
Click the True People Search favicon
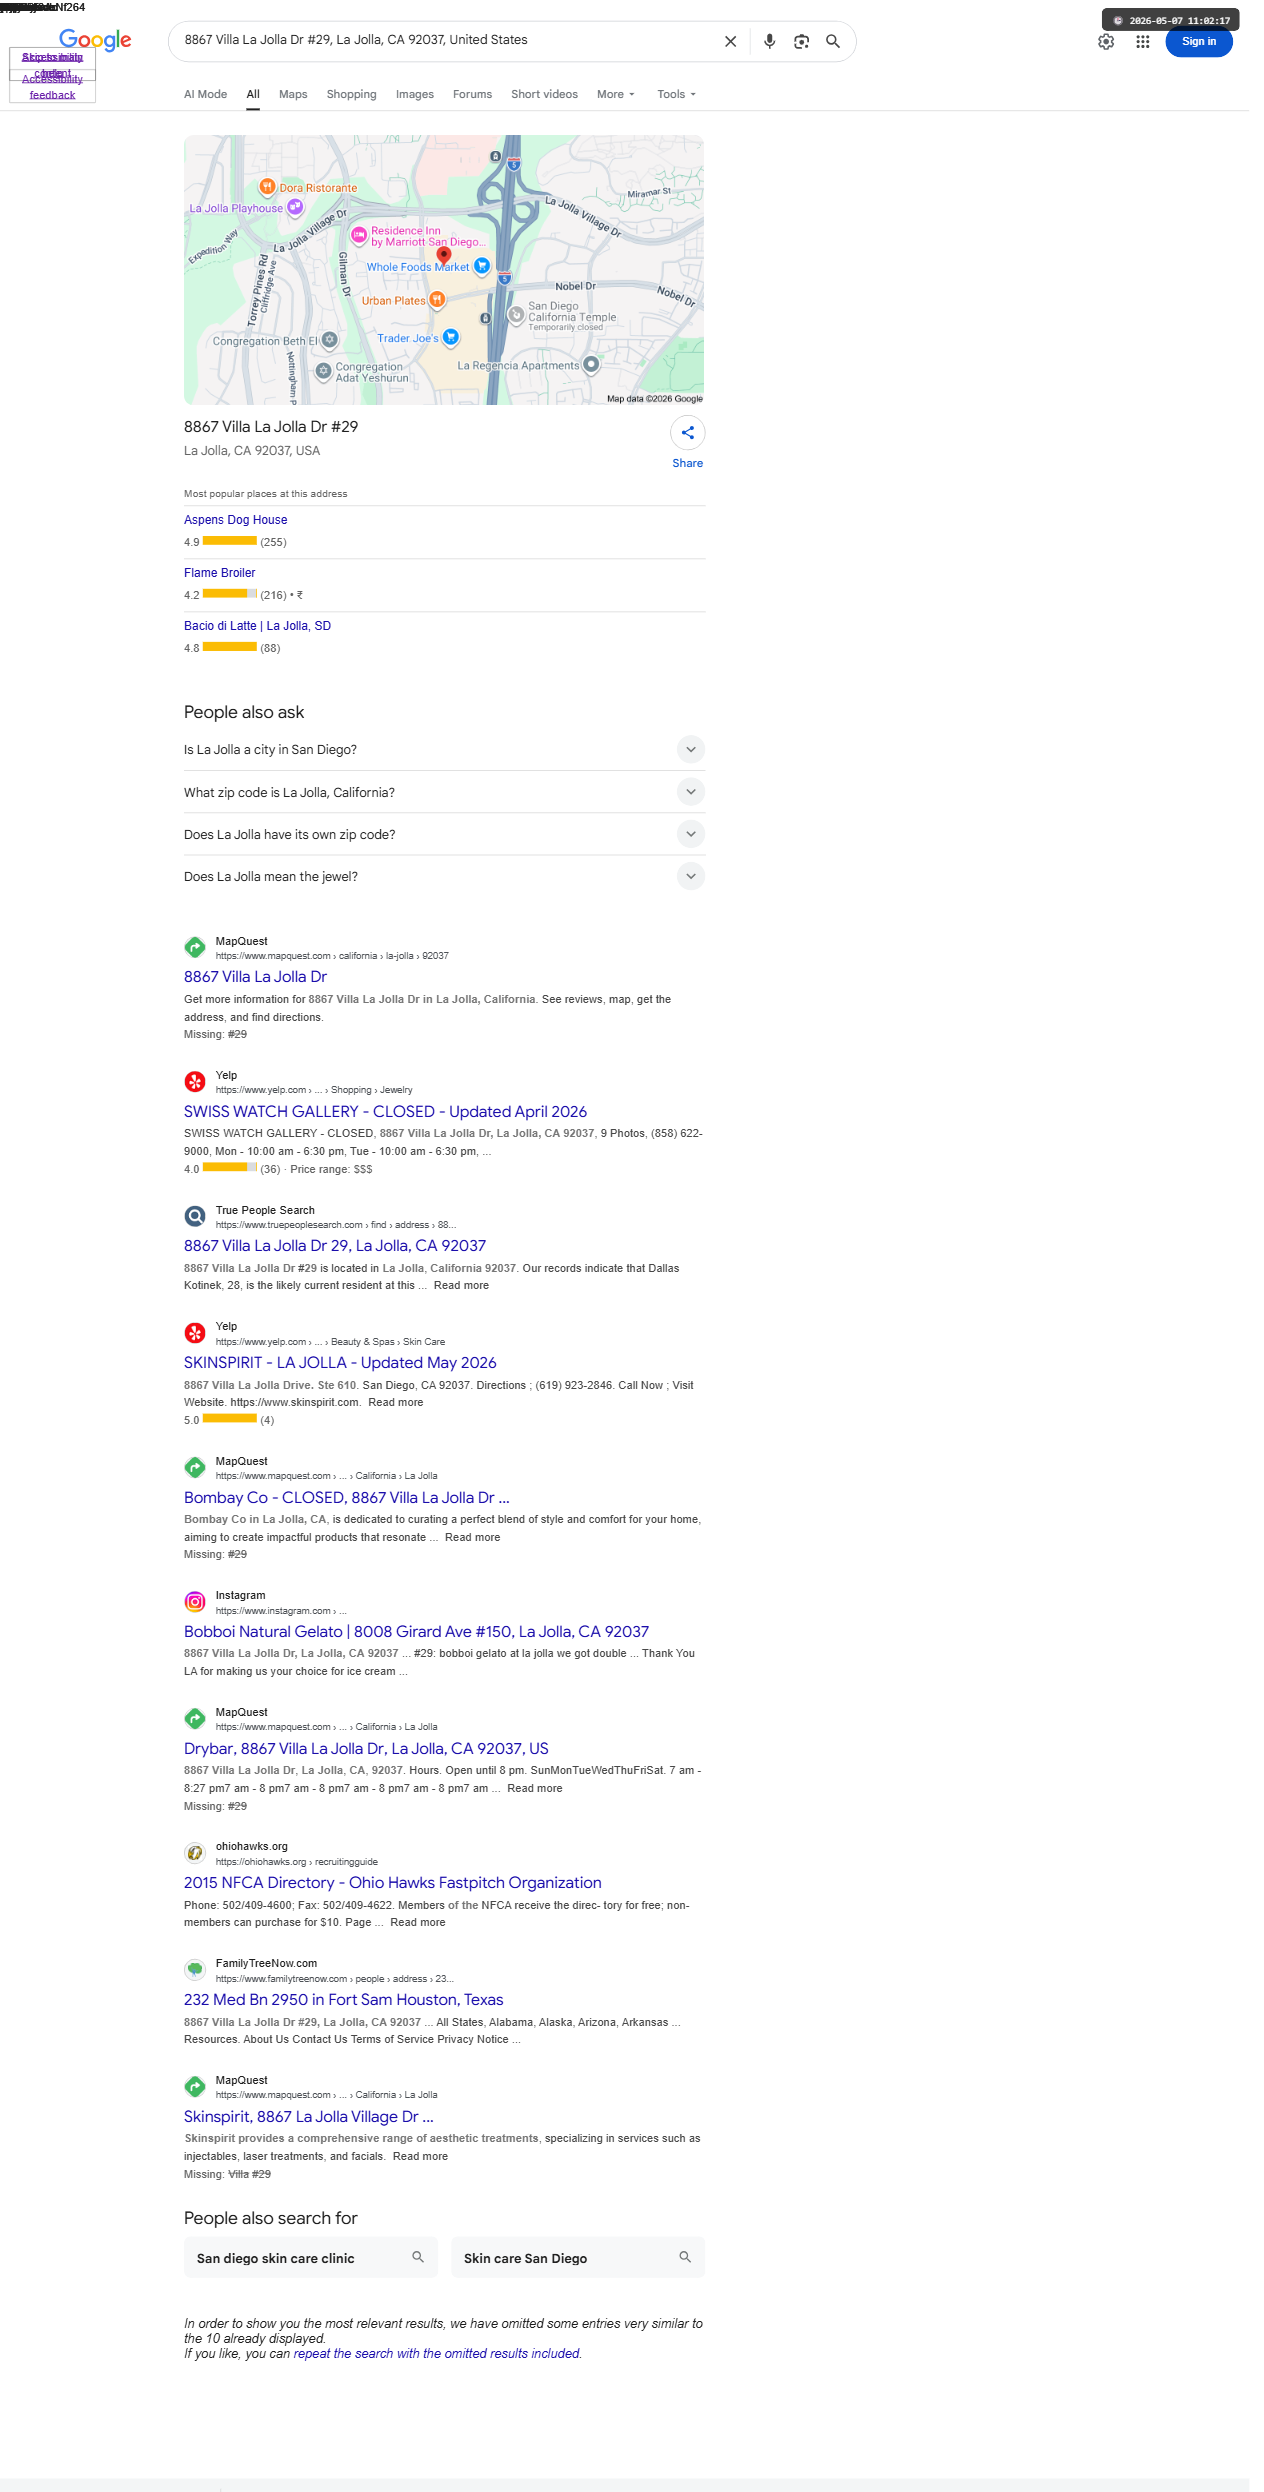(x=195, y=1217)
